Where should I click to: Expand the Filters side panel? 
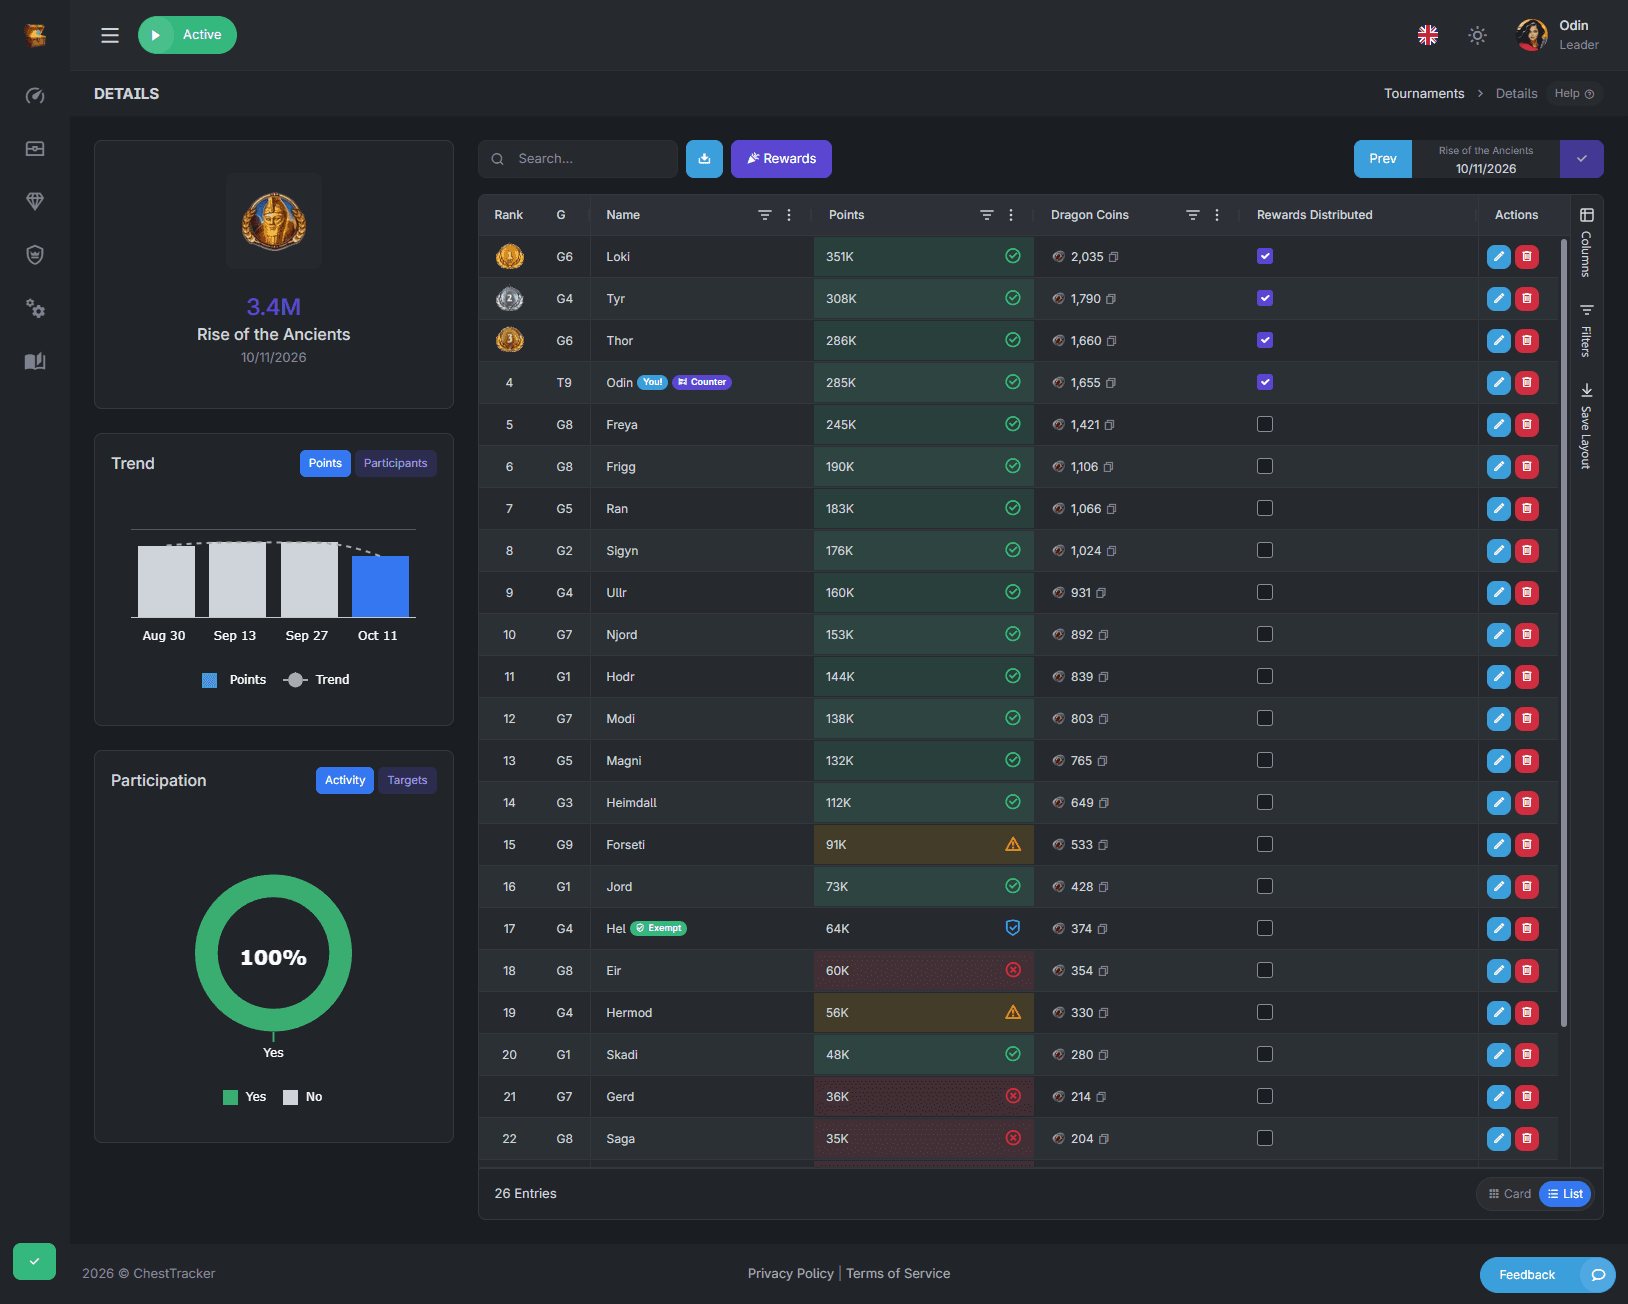click(1586, 330)
